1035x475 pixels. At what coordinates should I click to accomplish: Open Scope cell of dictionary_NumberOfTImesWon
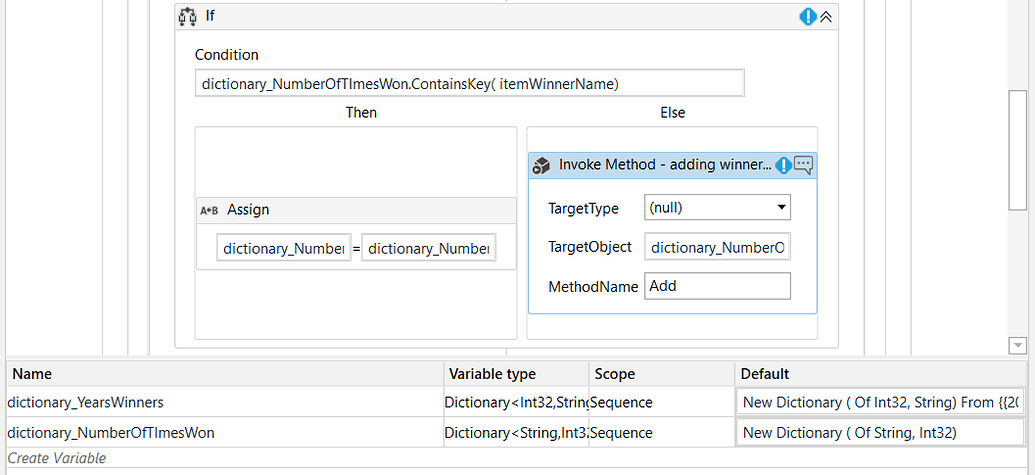tap(660, 433)
